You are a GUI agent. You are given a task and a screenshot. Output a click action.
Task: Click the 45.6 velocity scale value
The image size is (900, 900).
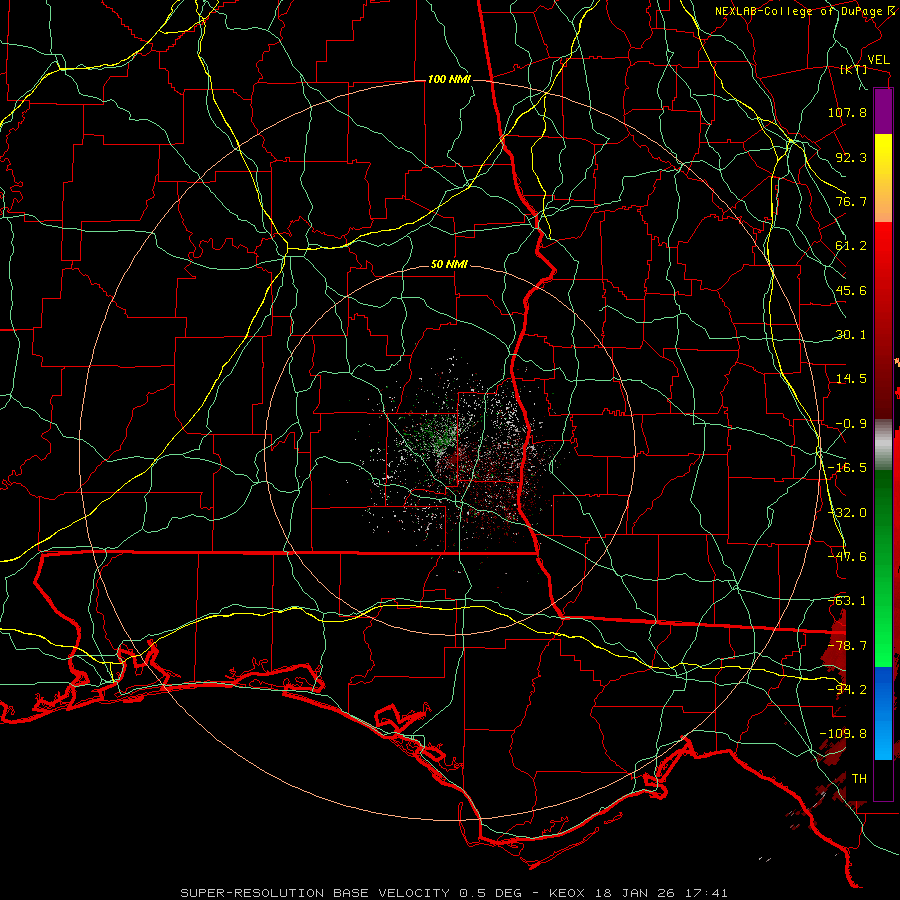pos(851,290)
